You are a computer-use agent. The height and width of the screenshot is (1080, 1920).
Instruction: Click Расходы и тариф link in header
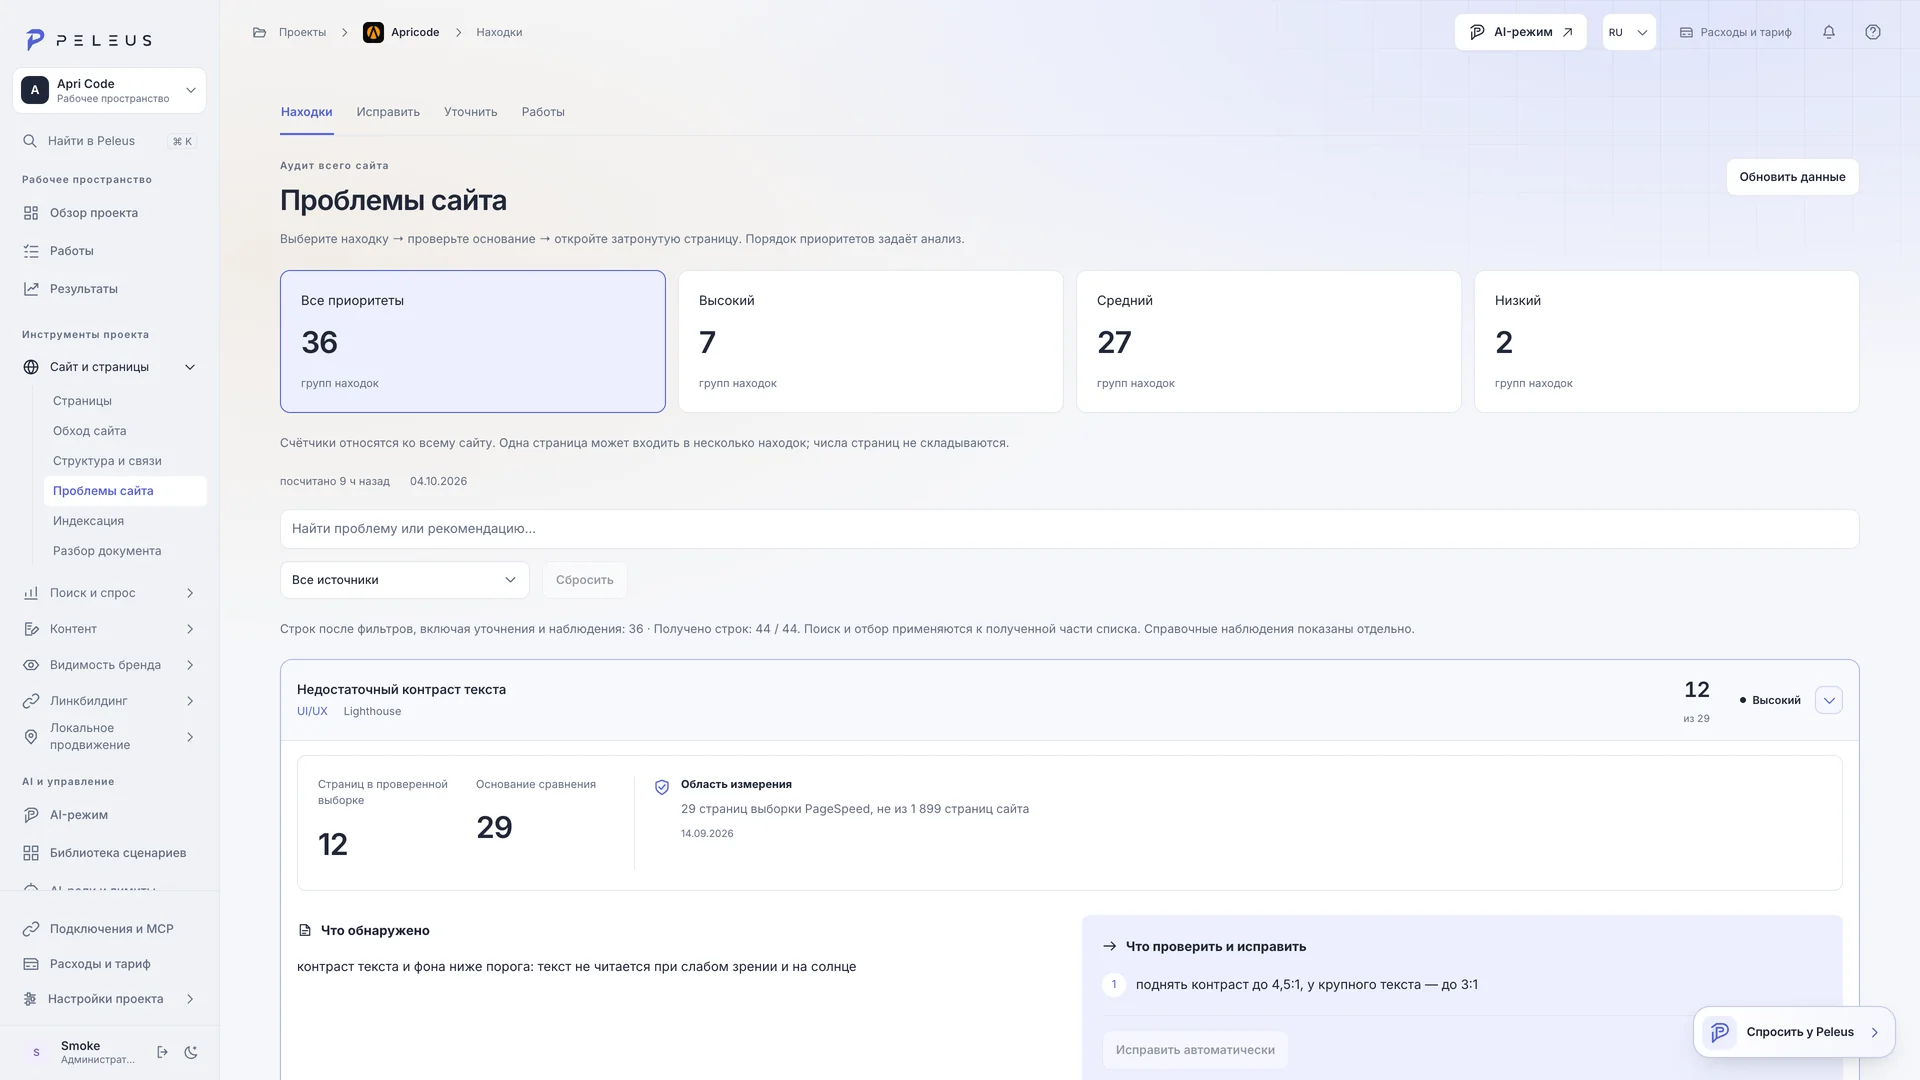click(x=1735, y=32)
